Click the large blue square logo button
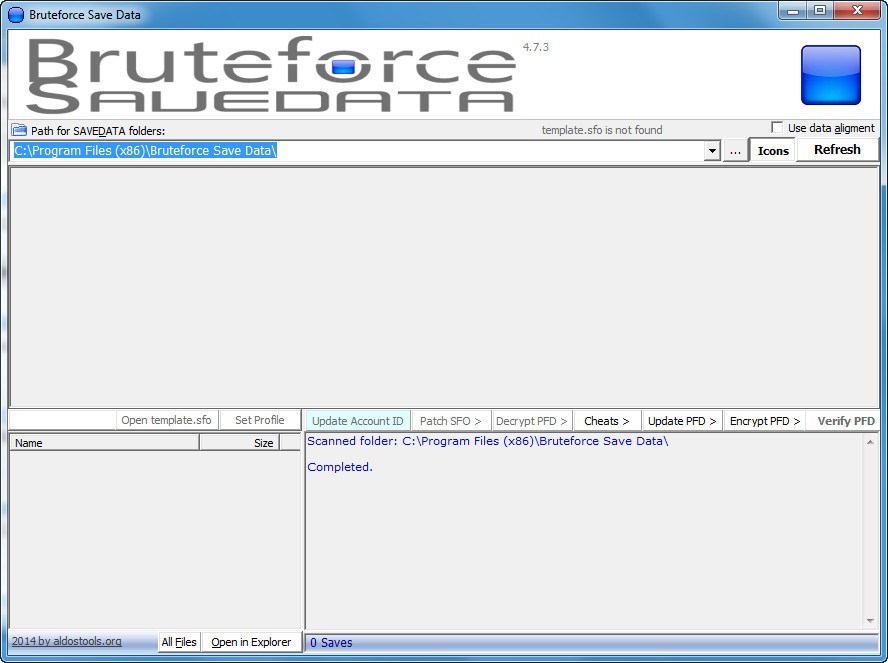Image resolution: width=888 pixels, height=663 pixels. click(x=830, y=75)
